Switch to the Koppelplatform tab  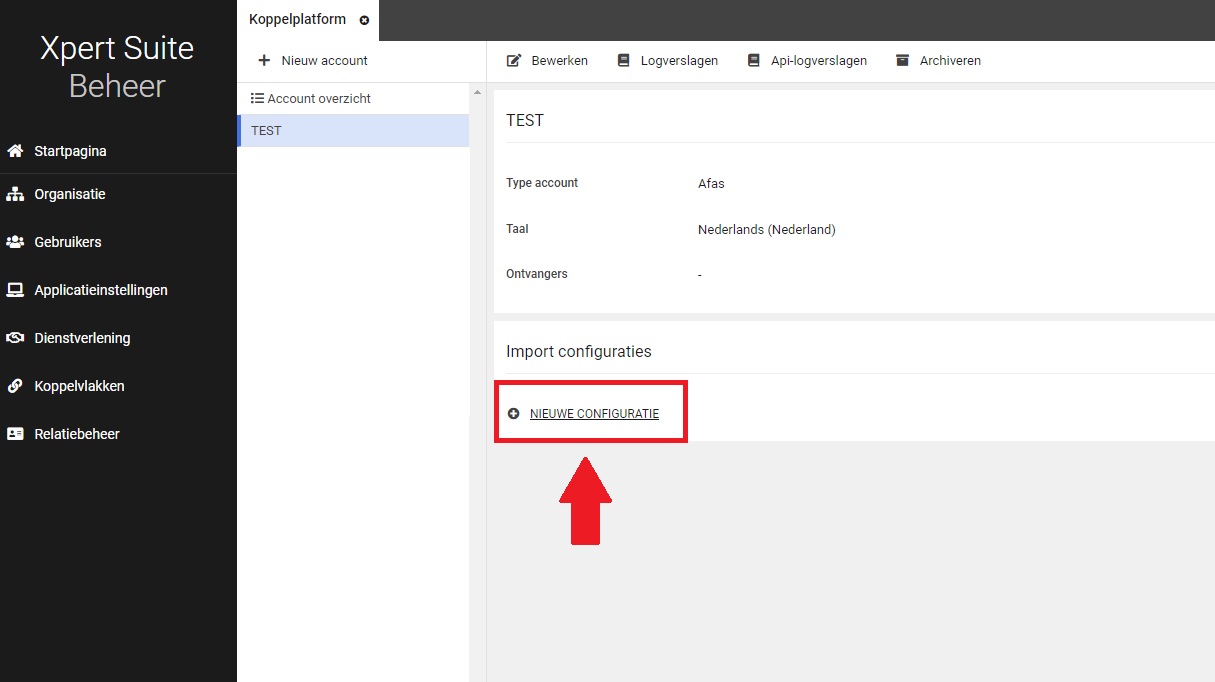pos(297,20)
